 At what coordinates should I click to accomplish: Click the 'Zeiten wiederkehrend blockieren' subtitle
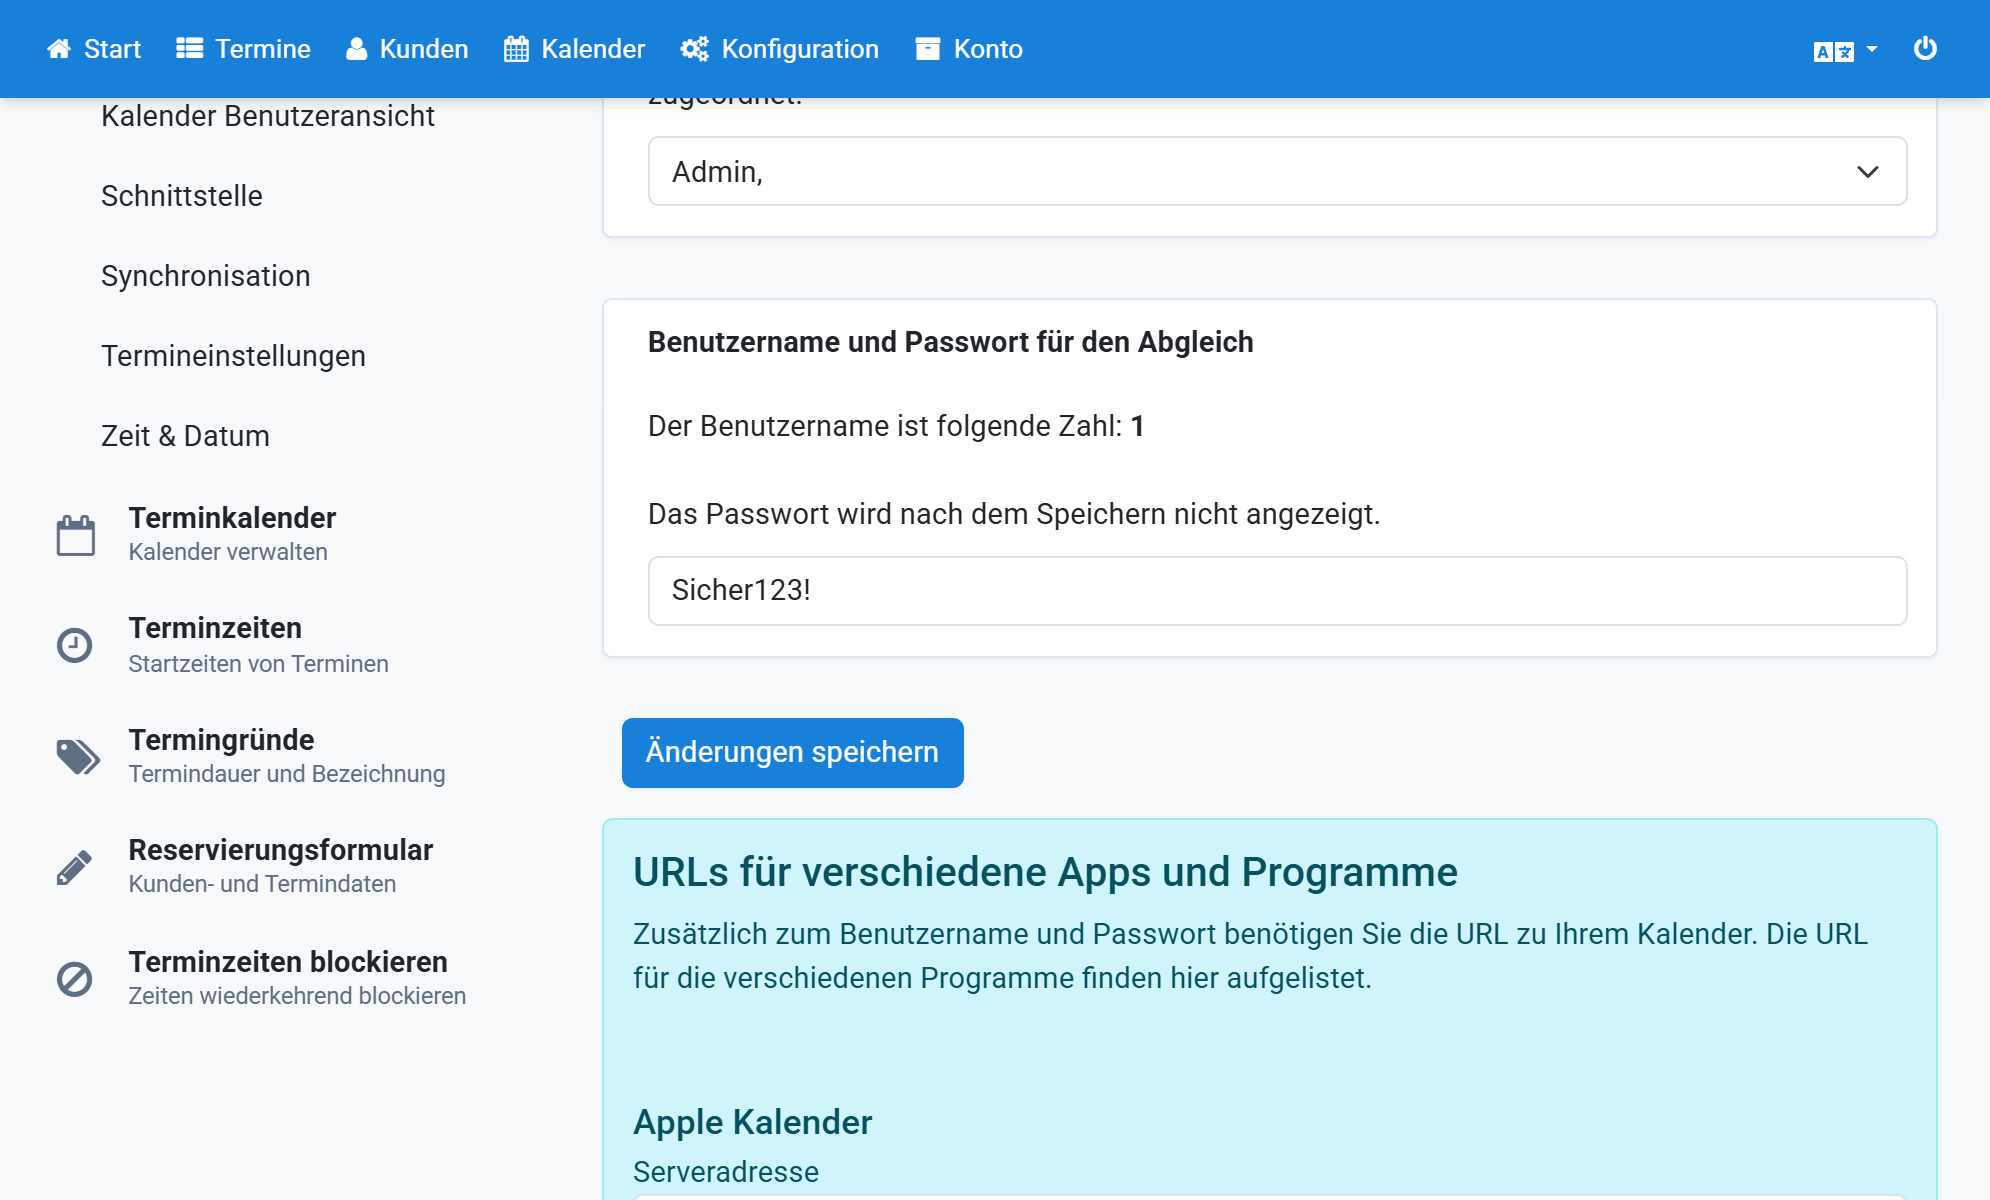tap(297, 996)
